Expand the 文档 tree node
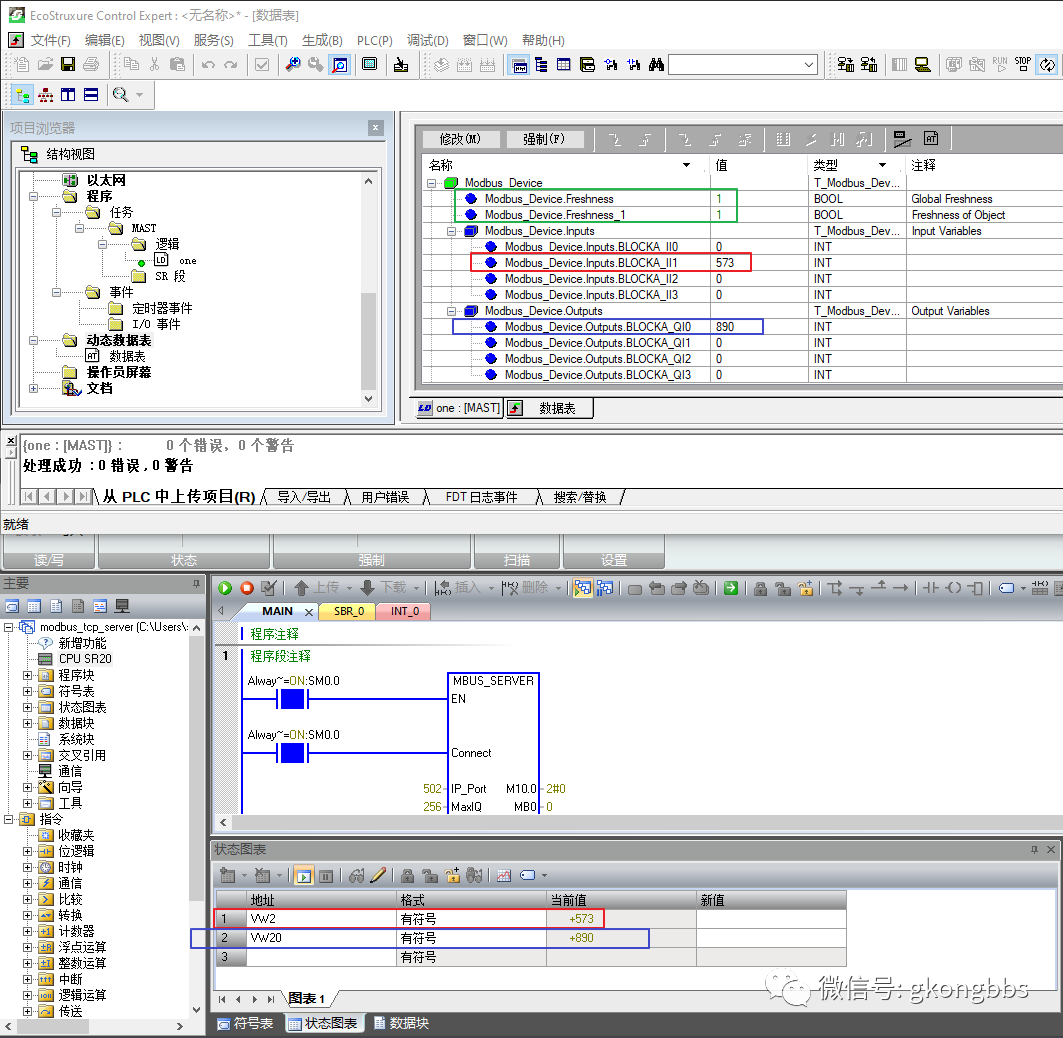 pyautogui.click(x=33, y=388)
